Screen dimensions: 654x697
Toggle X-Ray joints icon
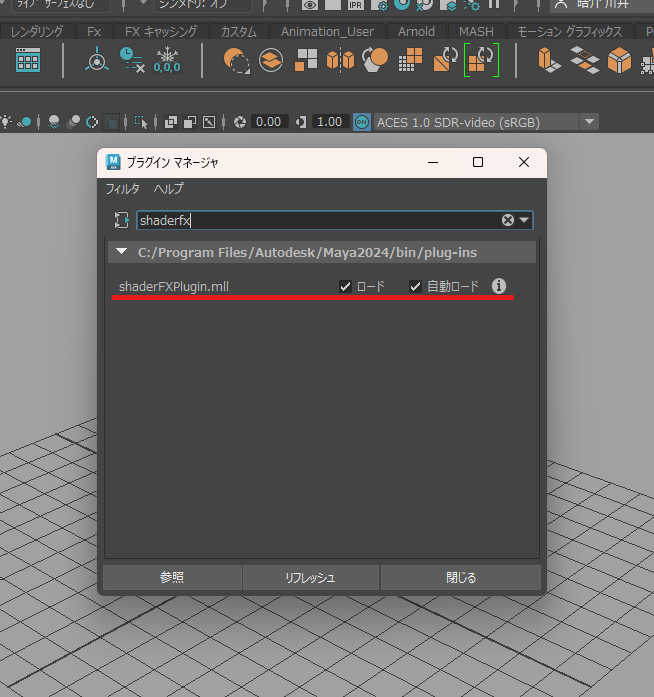[x=209, y=122]
